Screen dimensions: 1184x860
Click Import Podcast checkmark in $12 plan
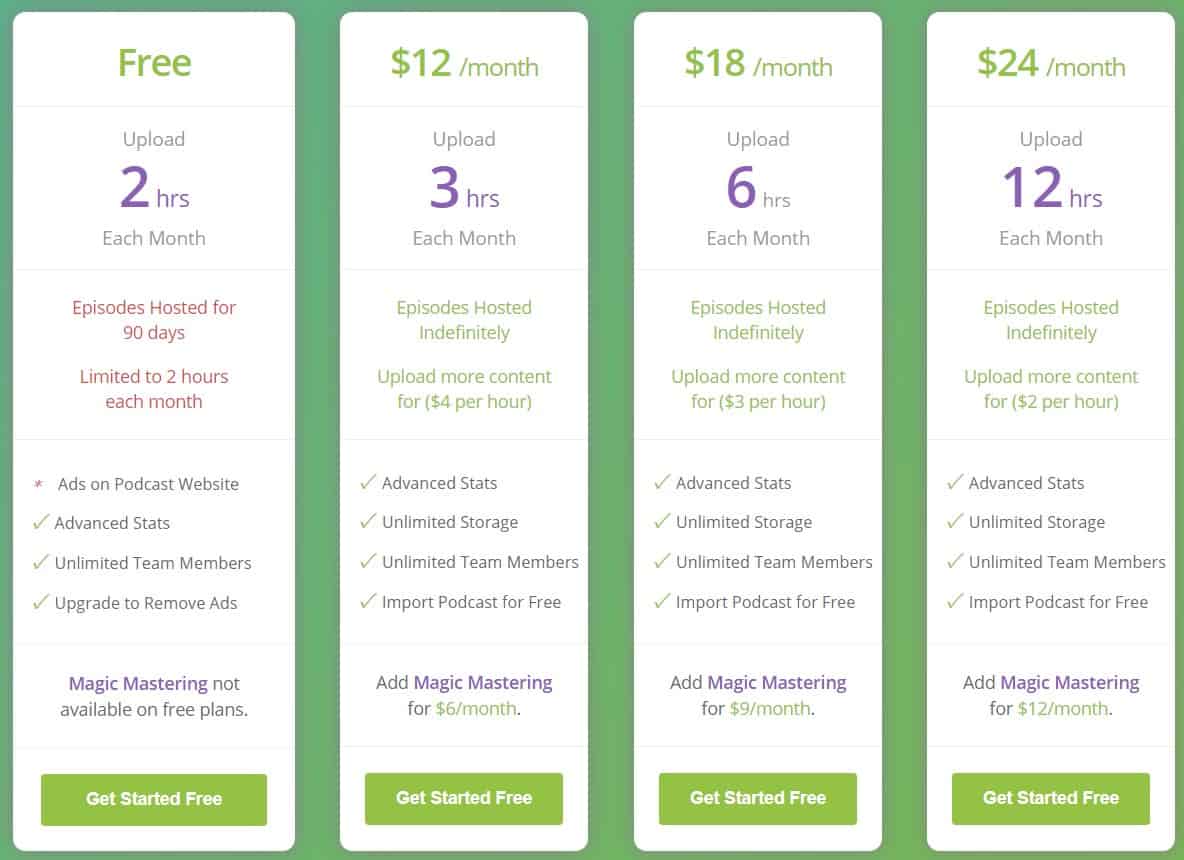pyautogui.click(x=368, y=601)
